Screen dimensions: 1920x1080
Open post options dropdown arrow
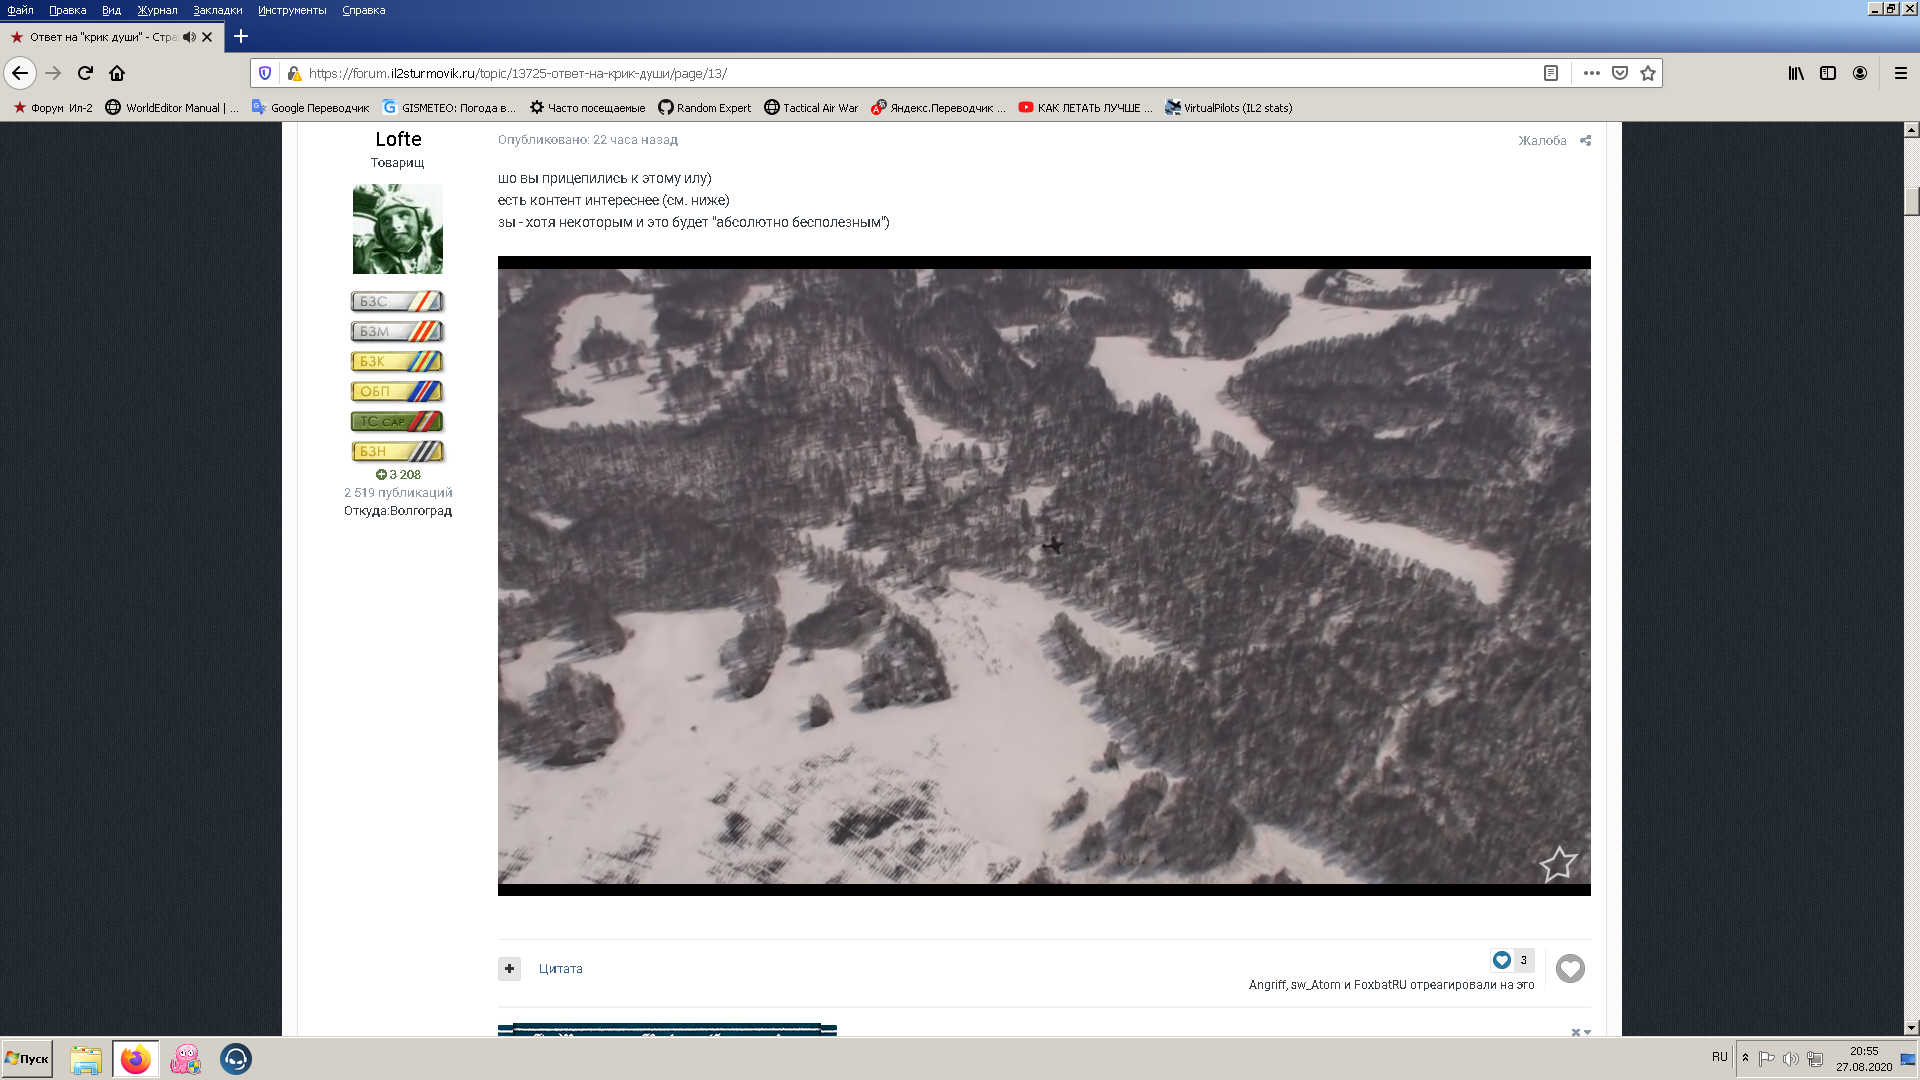[1587, 1032]
